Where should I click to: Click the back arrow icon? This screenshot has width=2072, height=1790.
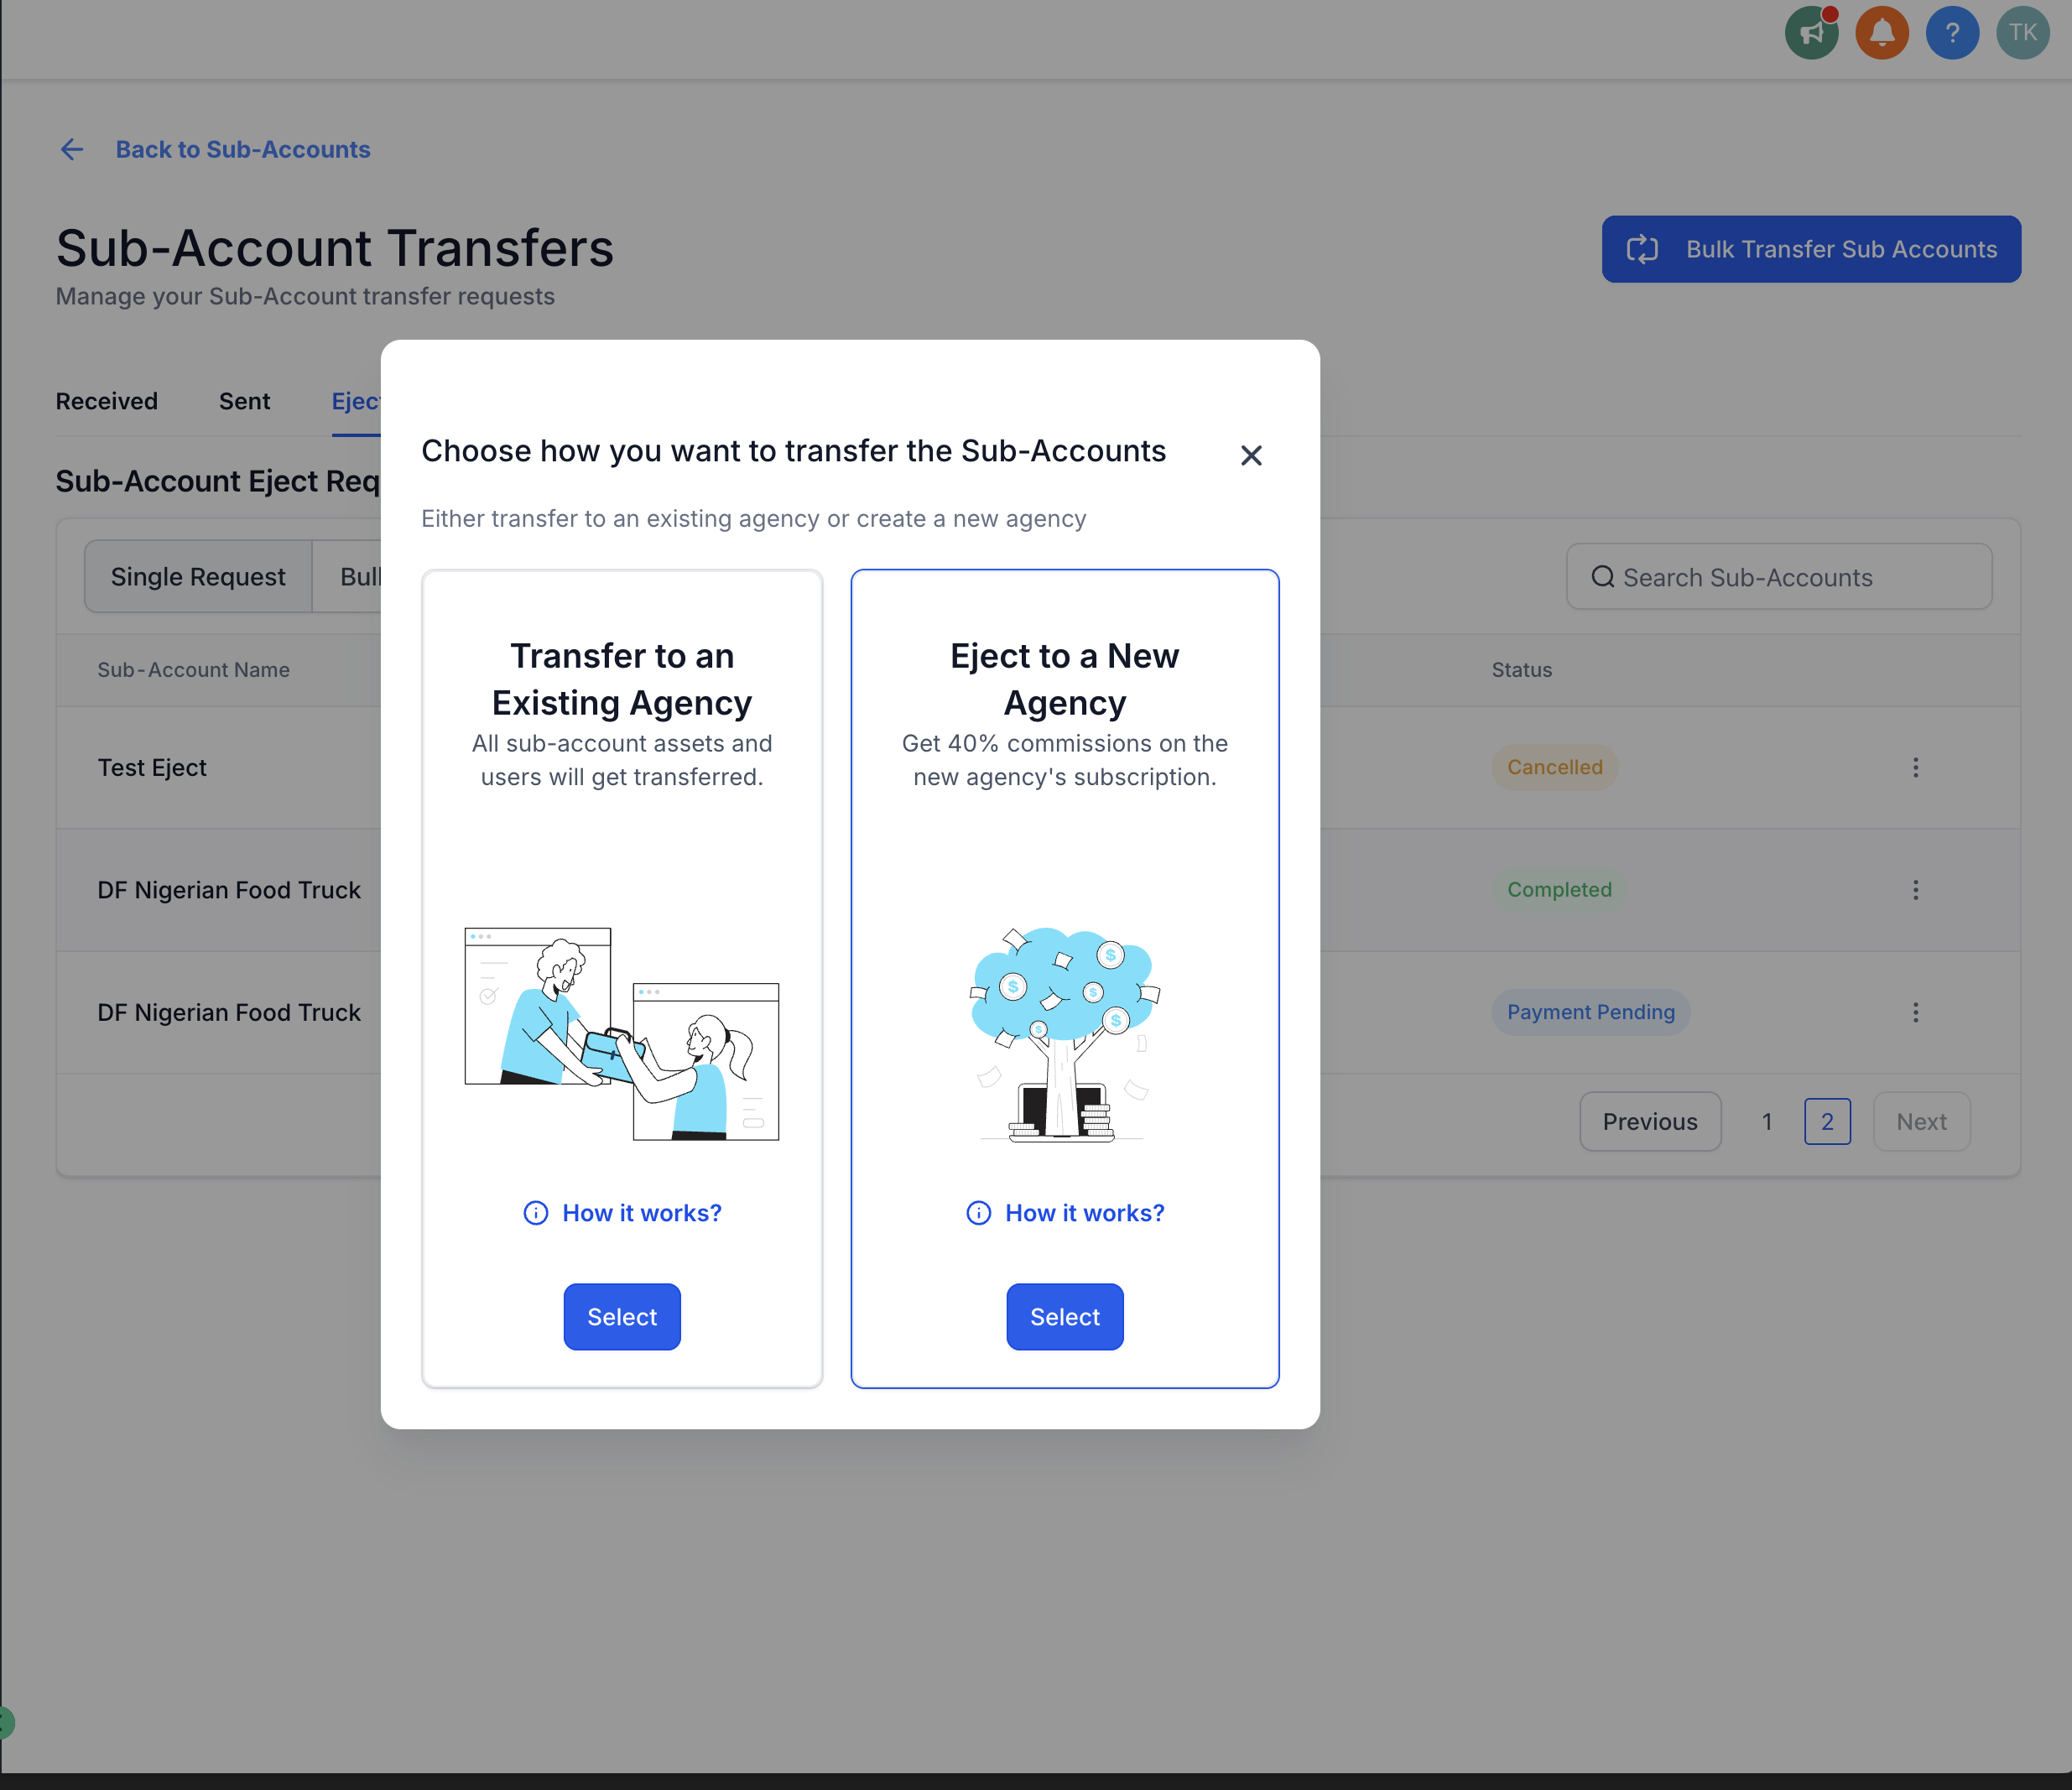pos(72,150)
